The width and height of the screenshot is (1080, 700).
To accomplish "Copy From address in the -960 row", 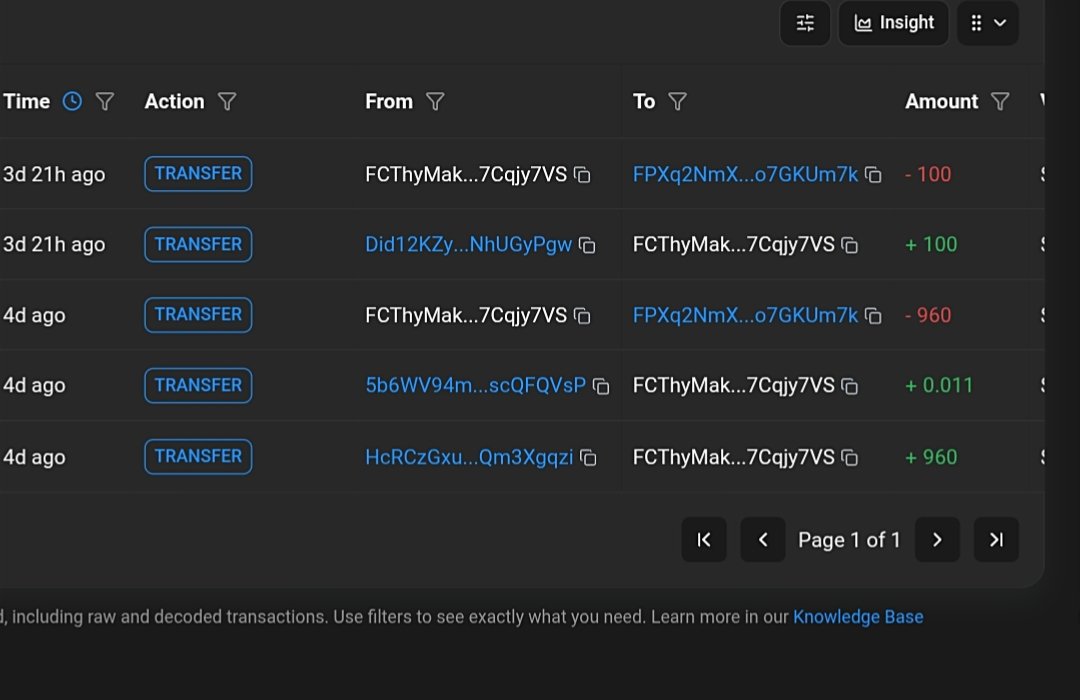I will click(582, 316).
